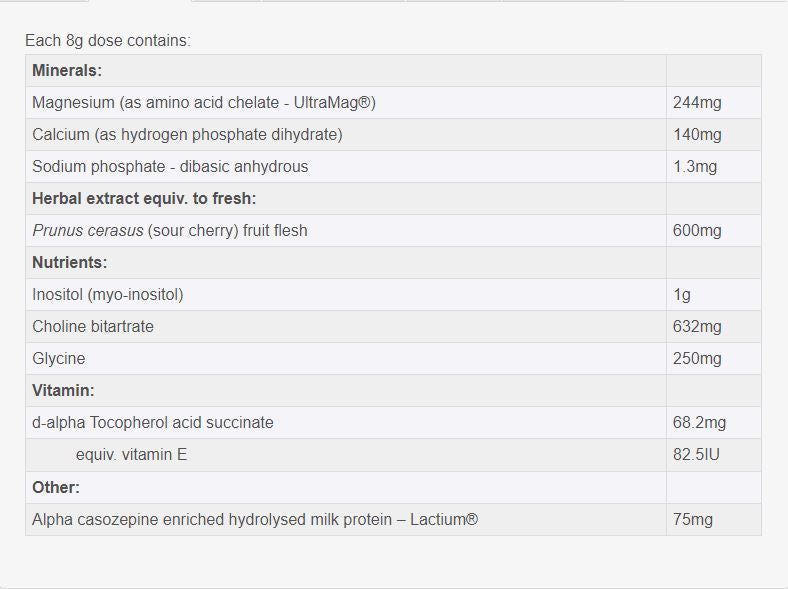Click the 632mg choline amount
The image size is (788, 589).
(697, 326)
